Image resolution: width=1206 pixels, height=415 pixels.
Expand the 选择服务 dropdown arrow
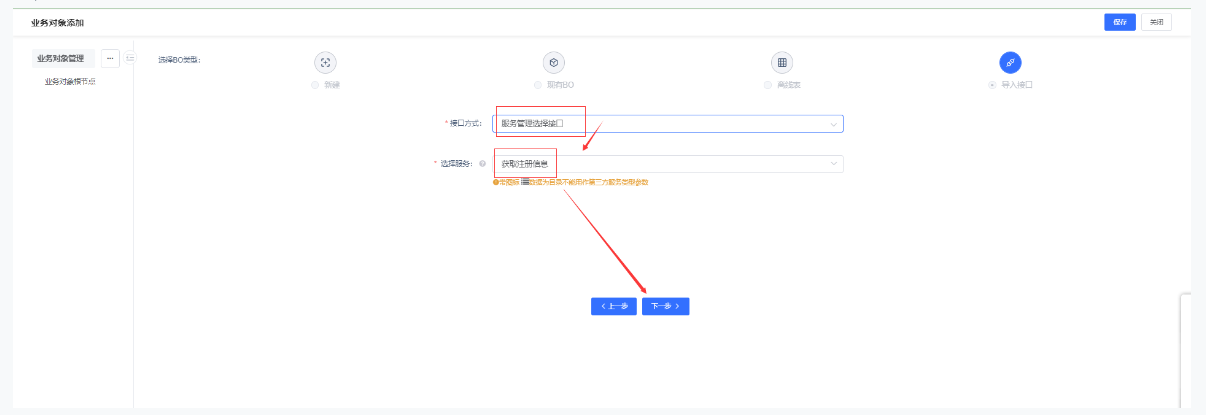tap(834, 164)
